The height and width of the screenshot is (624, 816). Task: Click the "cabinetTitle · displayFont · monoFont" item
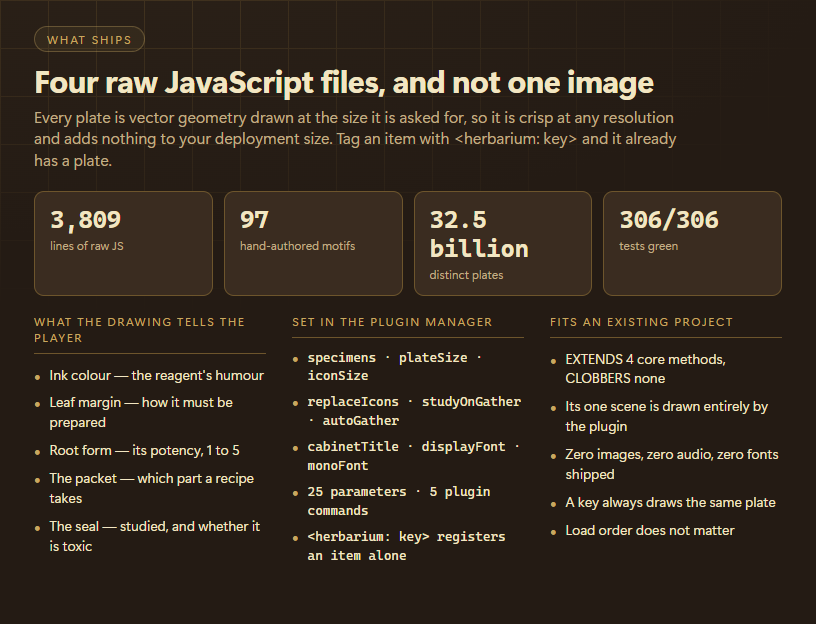(x=413, y=456)
